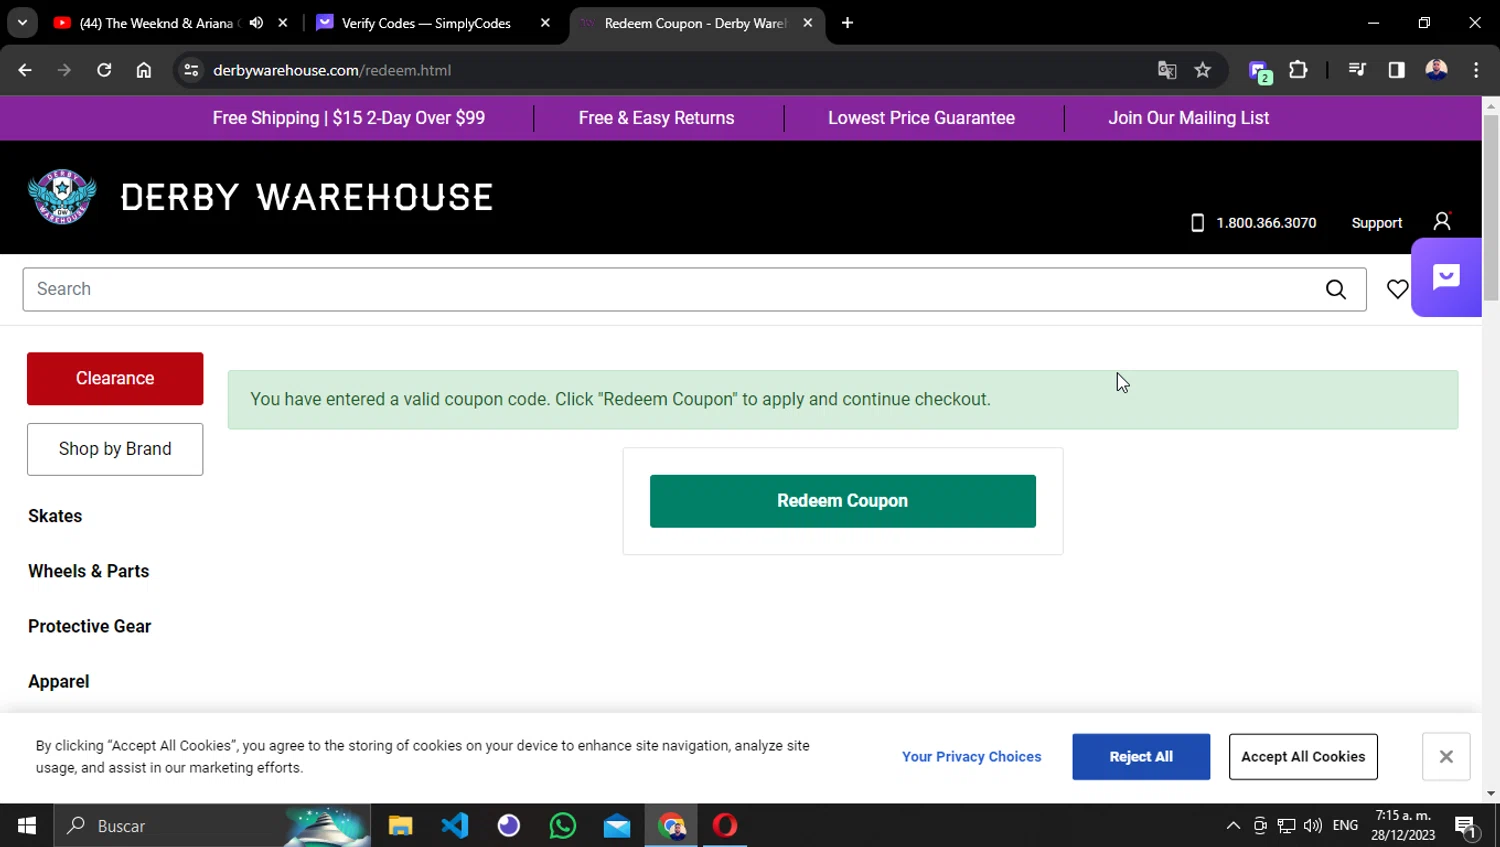Show hidden system tray icons
1500x847 pixels.
pyautogui.click(x=1233, y=826)
